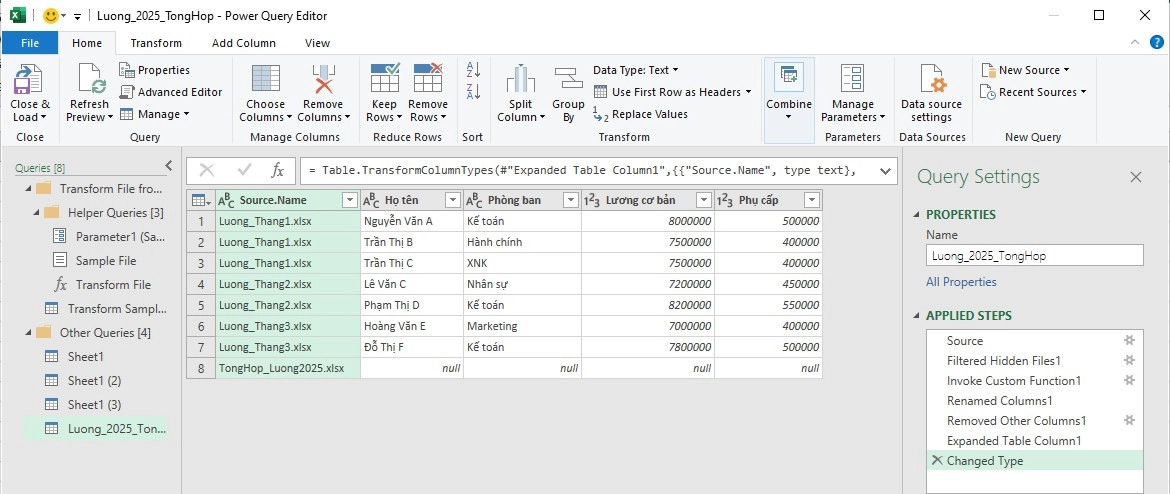
Task: Open the New Source dropdown
Action: point(1025,69)
